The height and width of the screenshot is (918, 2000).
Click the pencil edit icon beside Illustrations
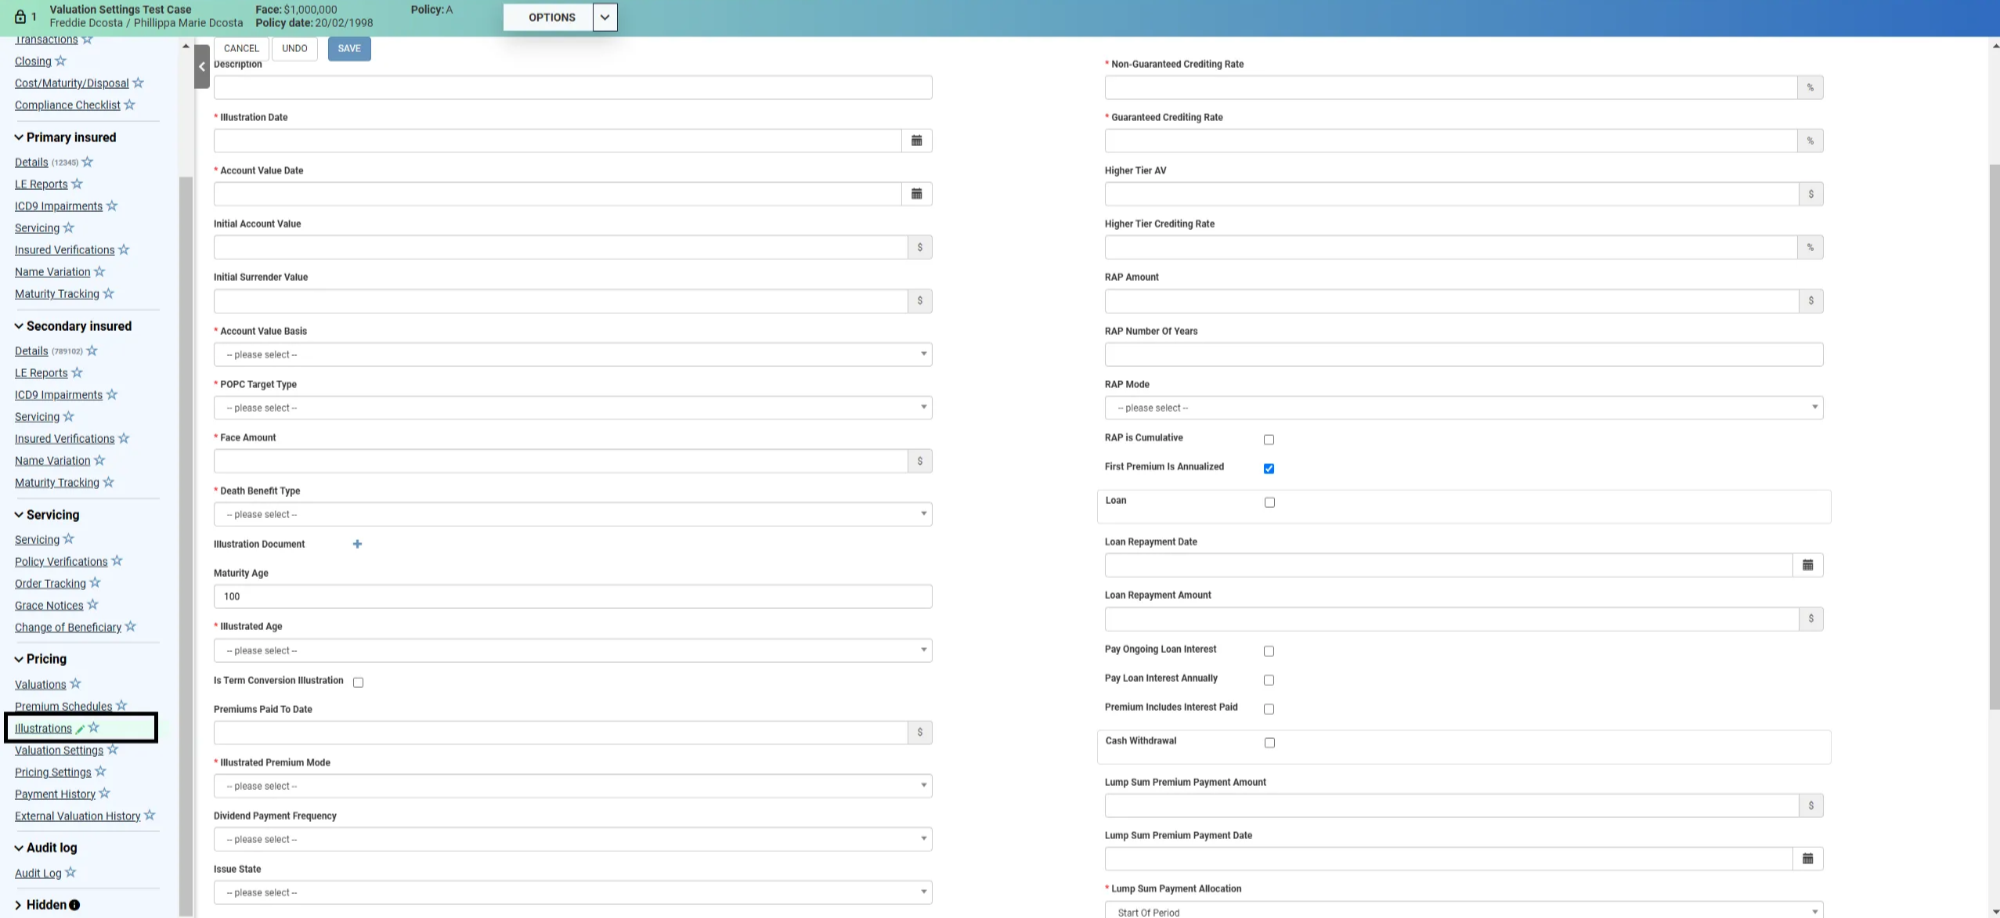(x=80, y=729)
